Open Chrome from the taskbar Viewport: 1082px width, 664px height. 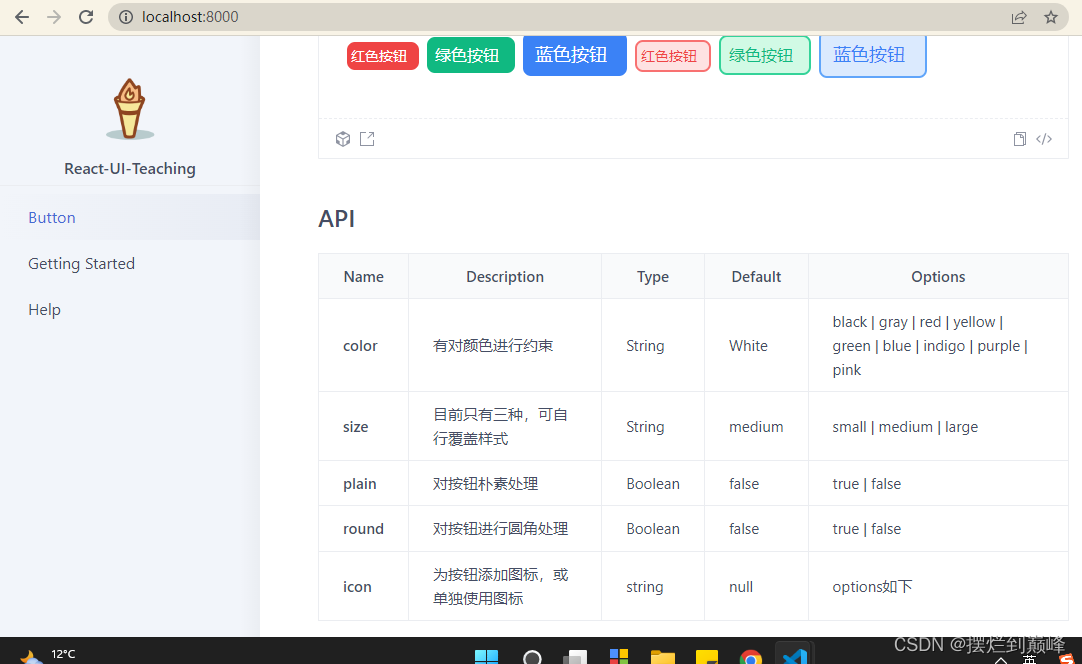(751, 656)
